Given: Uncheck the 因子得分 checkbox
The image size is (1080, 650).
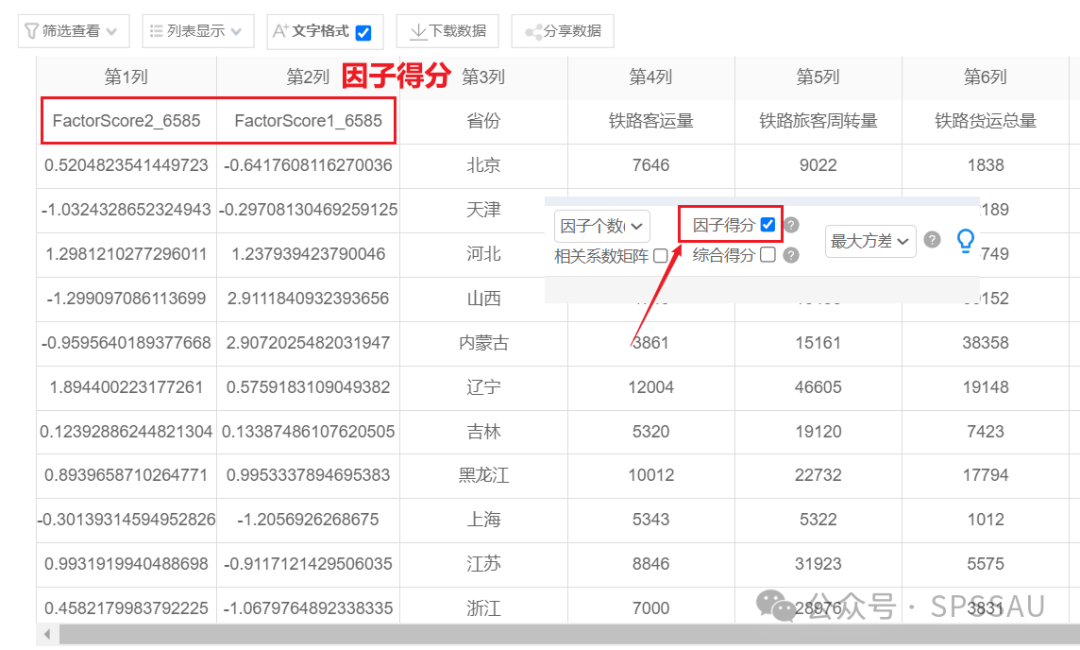Looking at the screenshot, I should [x=768, y=224].
